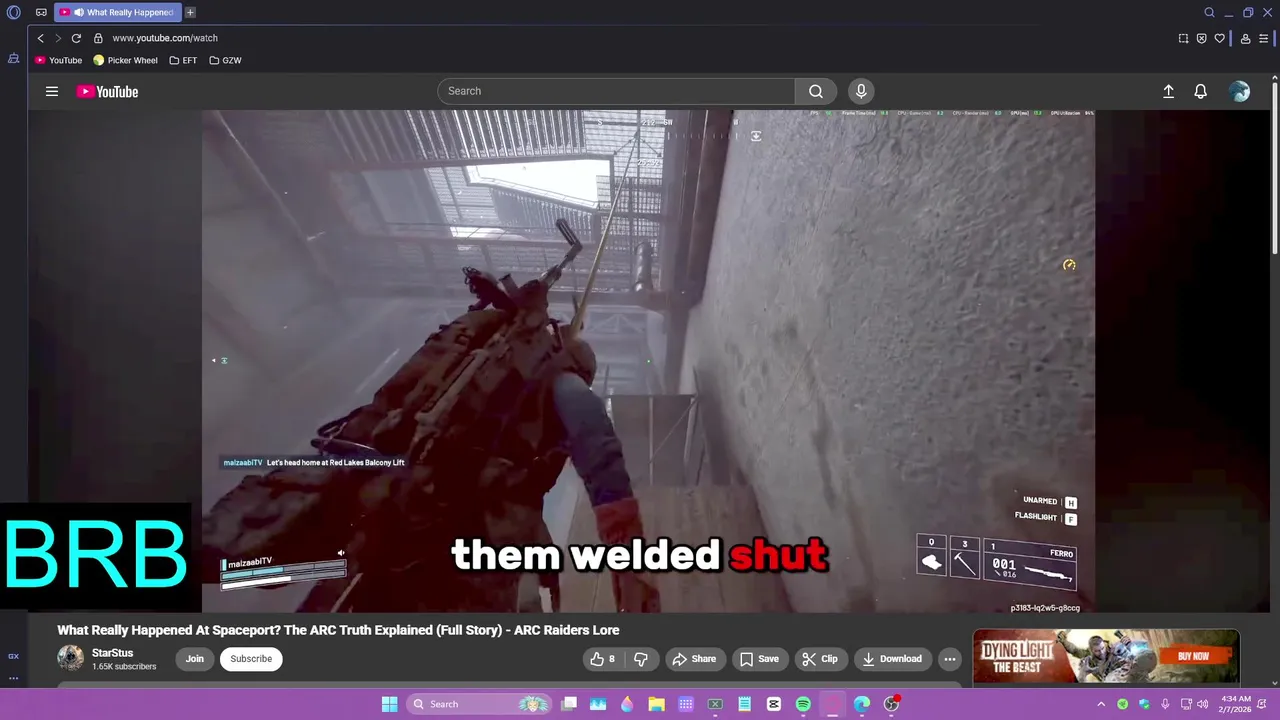Open OBS Studio from taskbar
The height and width of the screenshot is (720, 1280).
[x=891, y=704]
